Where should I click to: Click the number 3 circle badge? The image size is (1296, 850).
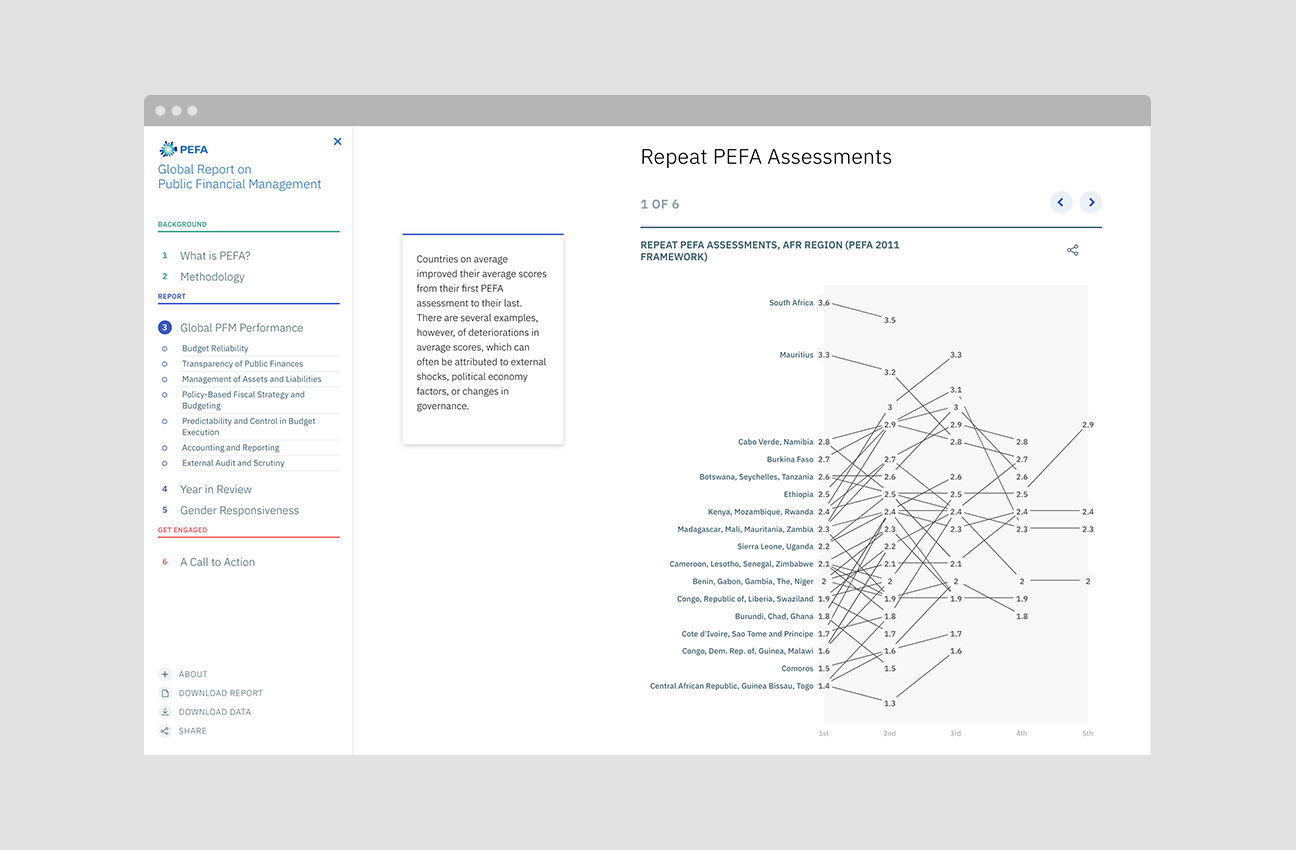(165, 328)
